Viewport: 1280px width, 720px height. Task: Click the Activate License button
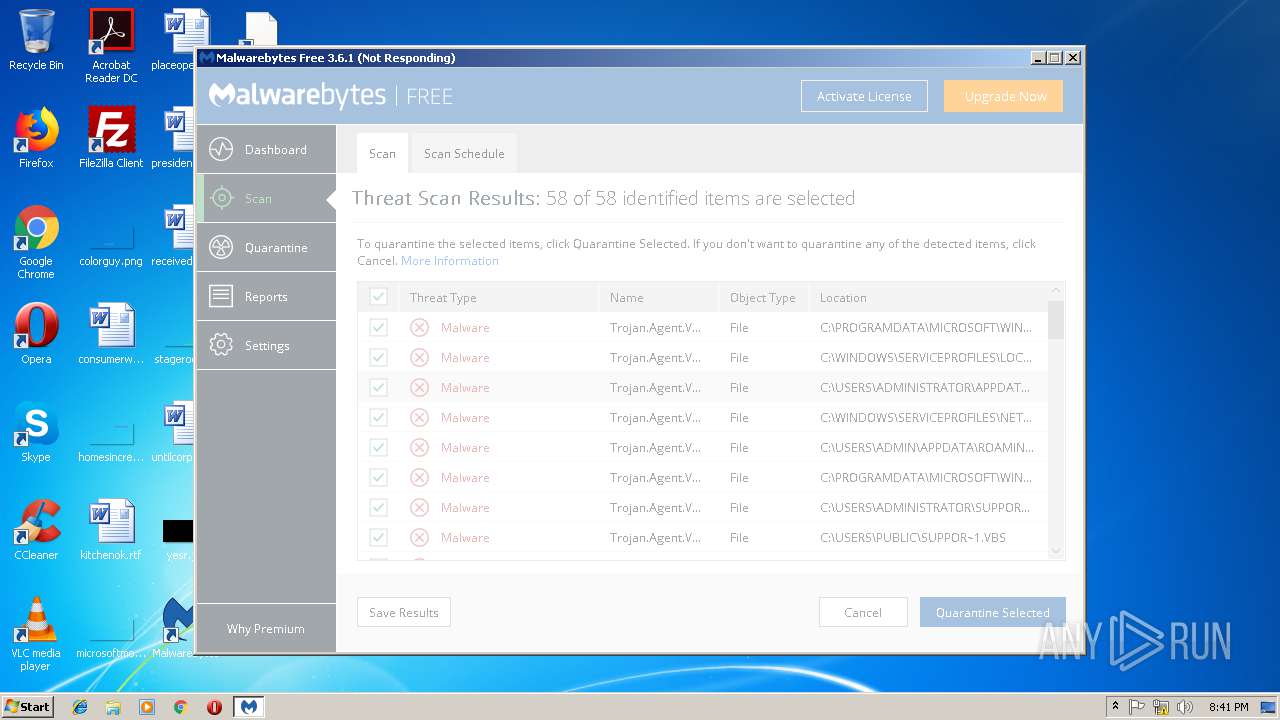pos(864,96)
